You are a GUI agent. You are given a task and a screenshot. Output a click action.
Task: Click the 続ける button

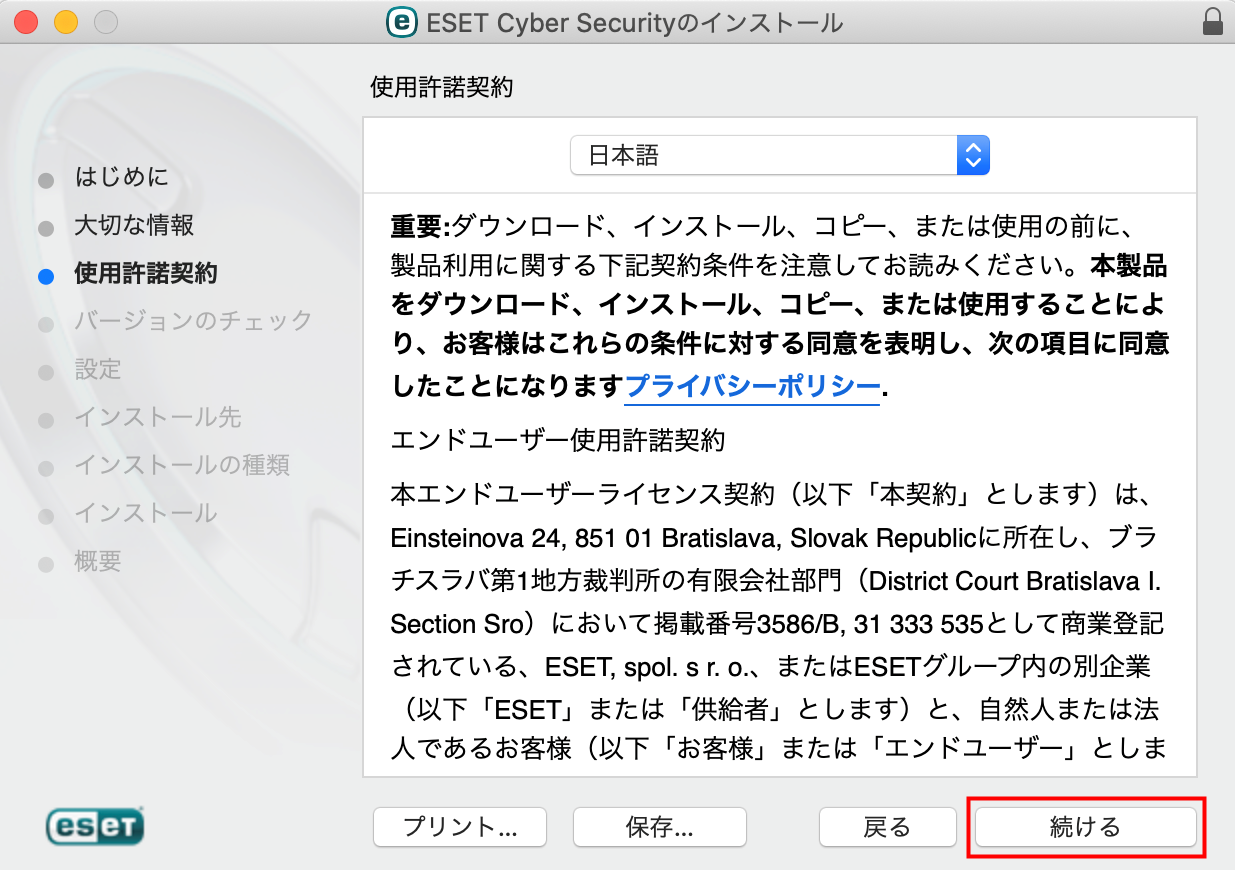1085,827
